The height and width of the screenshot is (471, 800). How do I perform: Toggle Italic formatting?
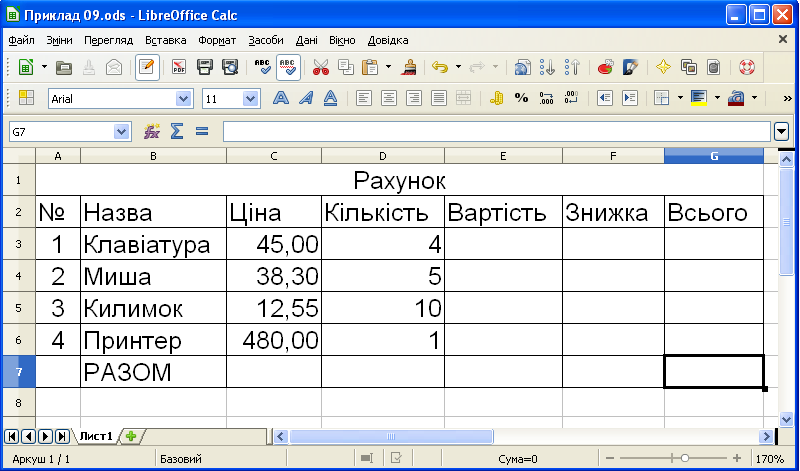(306, 98)
